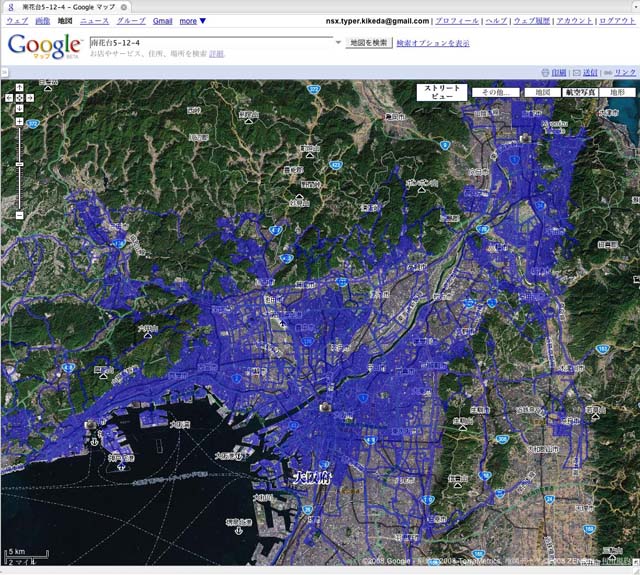
Task: Pan the map left with the arrow button
Action: coord(9,98)
